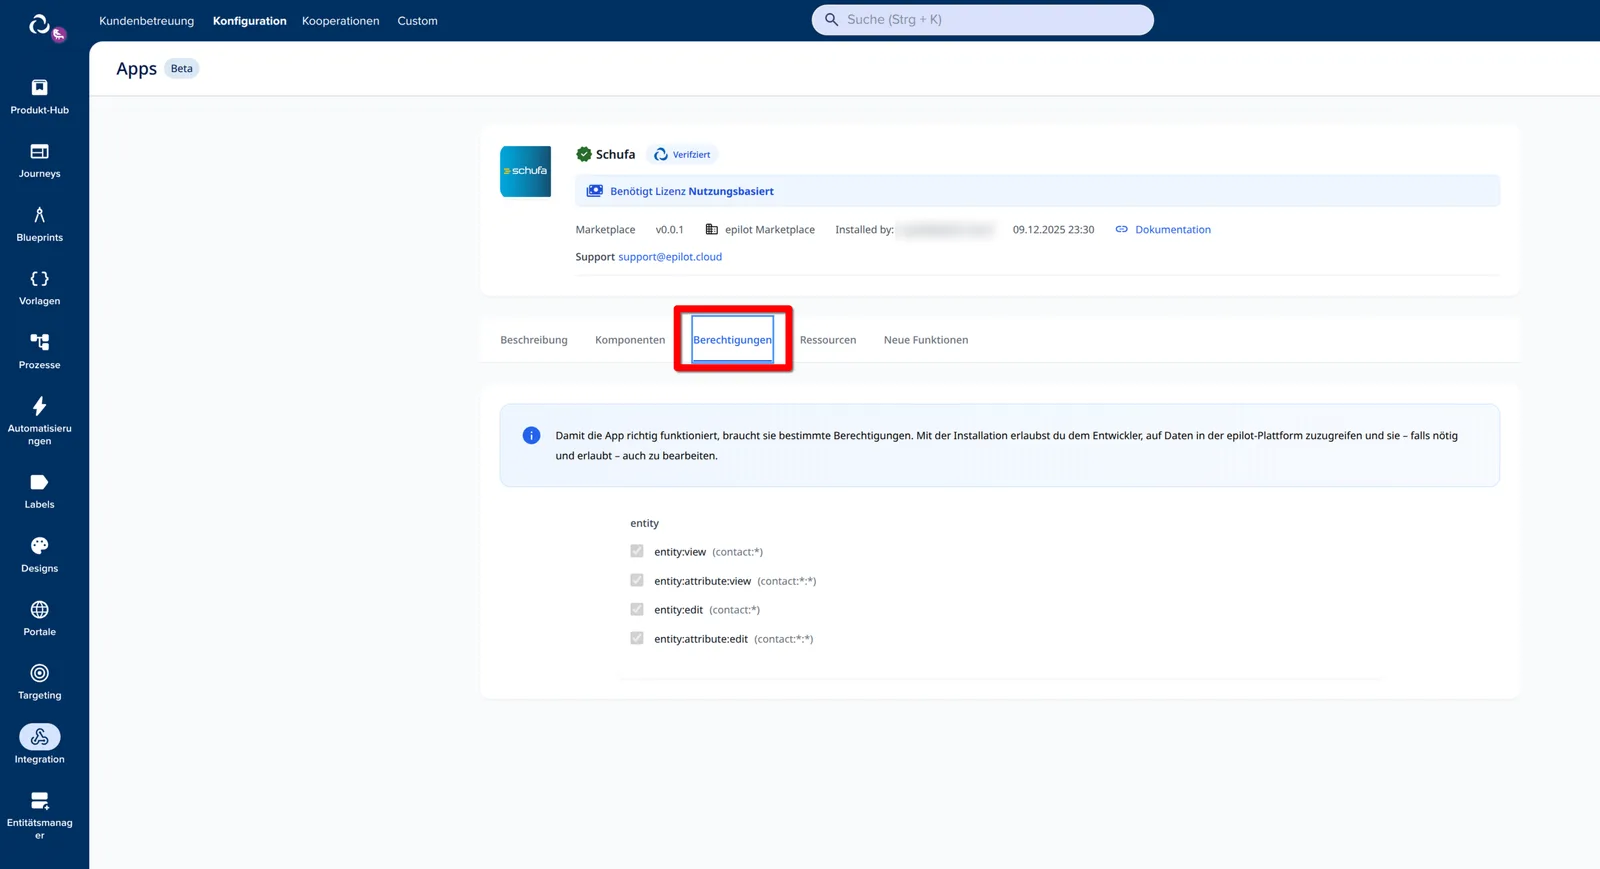Click the Verifiziert badge
This screenshot has width=1600, height=869.
click(682, 155)
